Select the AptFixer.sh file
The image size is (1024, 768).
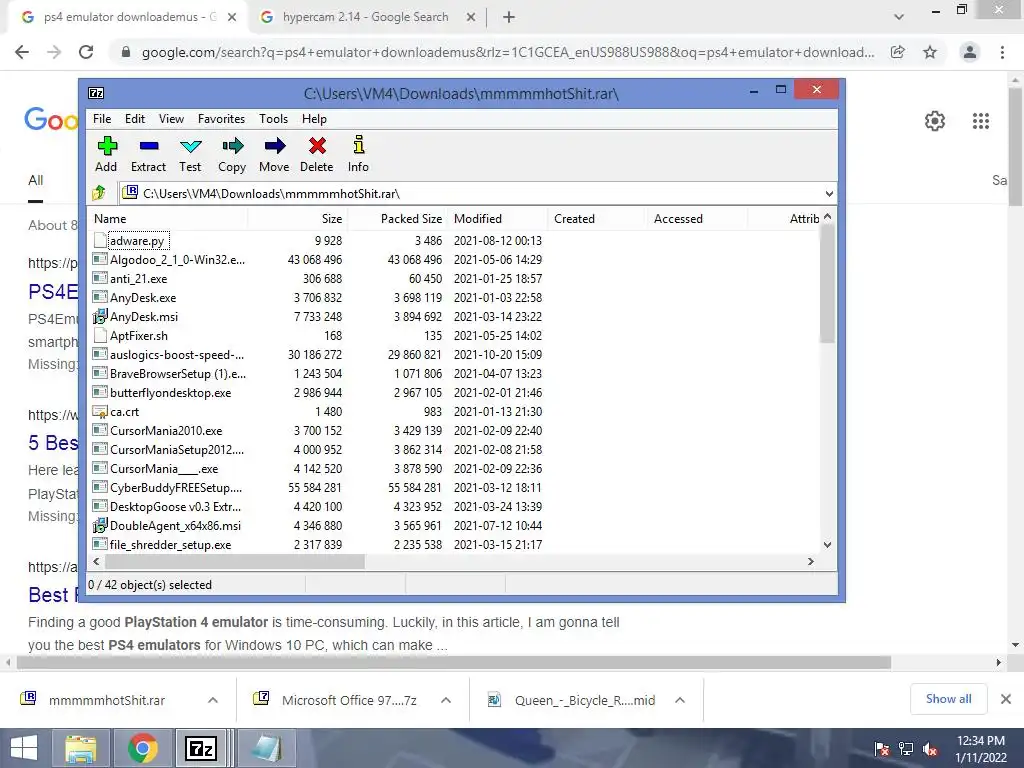tap(138, 336)
